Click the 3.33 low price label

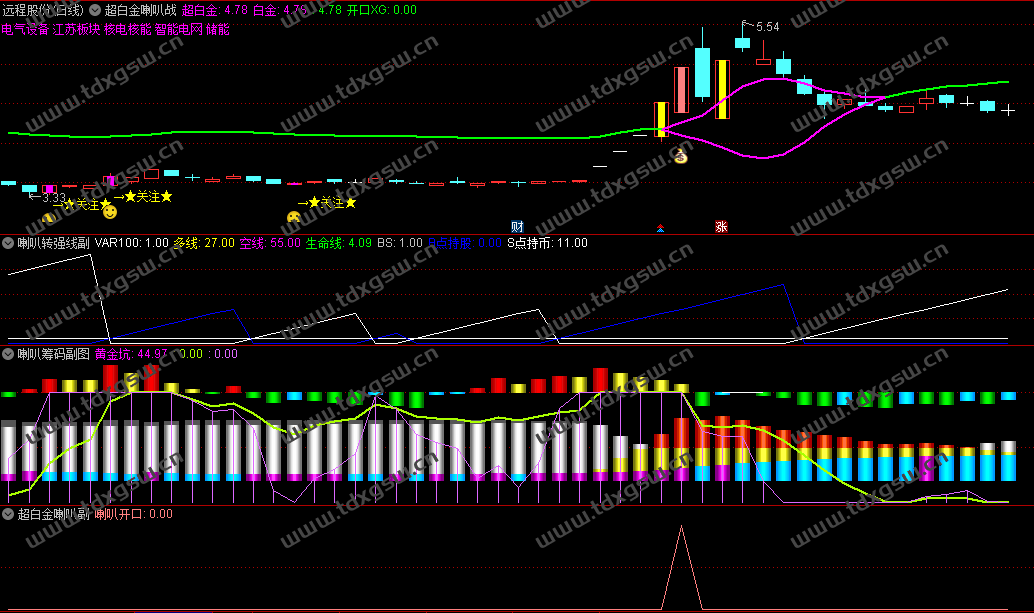(x=54, y=198)
